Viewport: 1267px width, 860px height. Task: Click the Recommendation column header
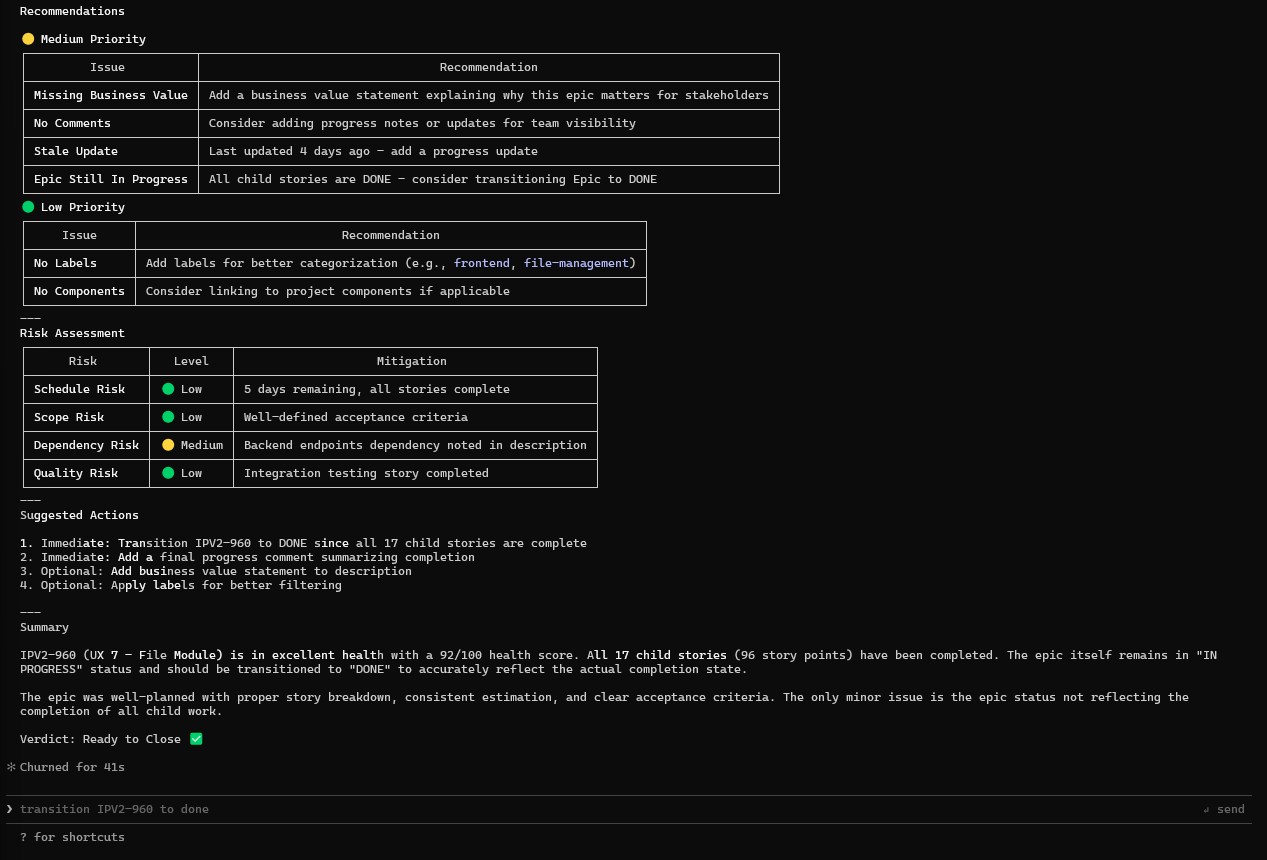click(488, 66)
